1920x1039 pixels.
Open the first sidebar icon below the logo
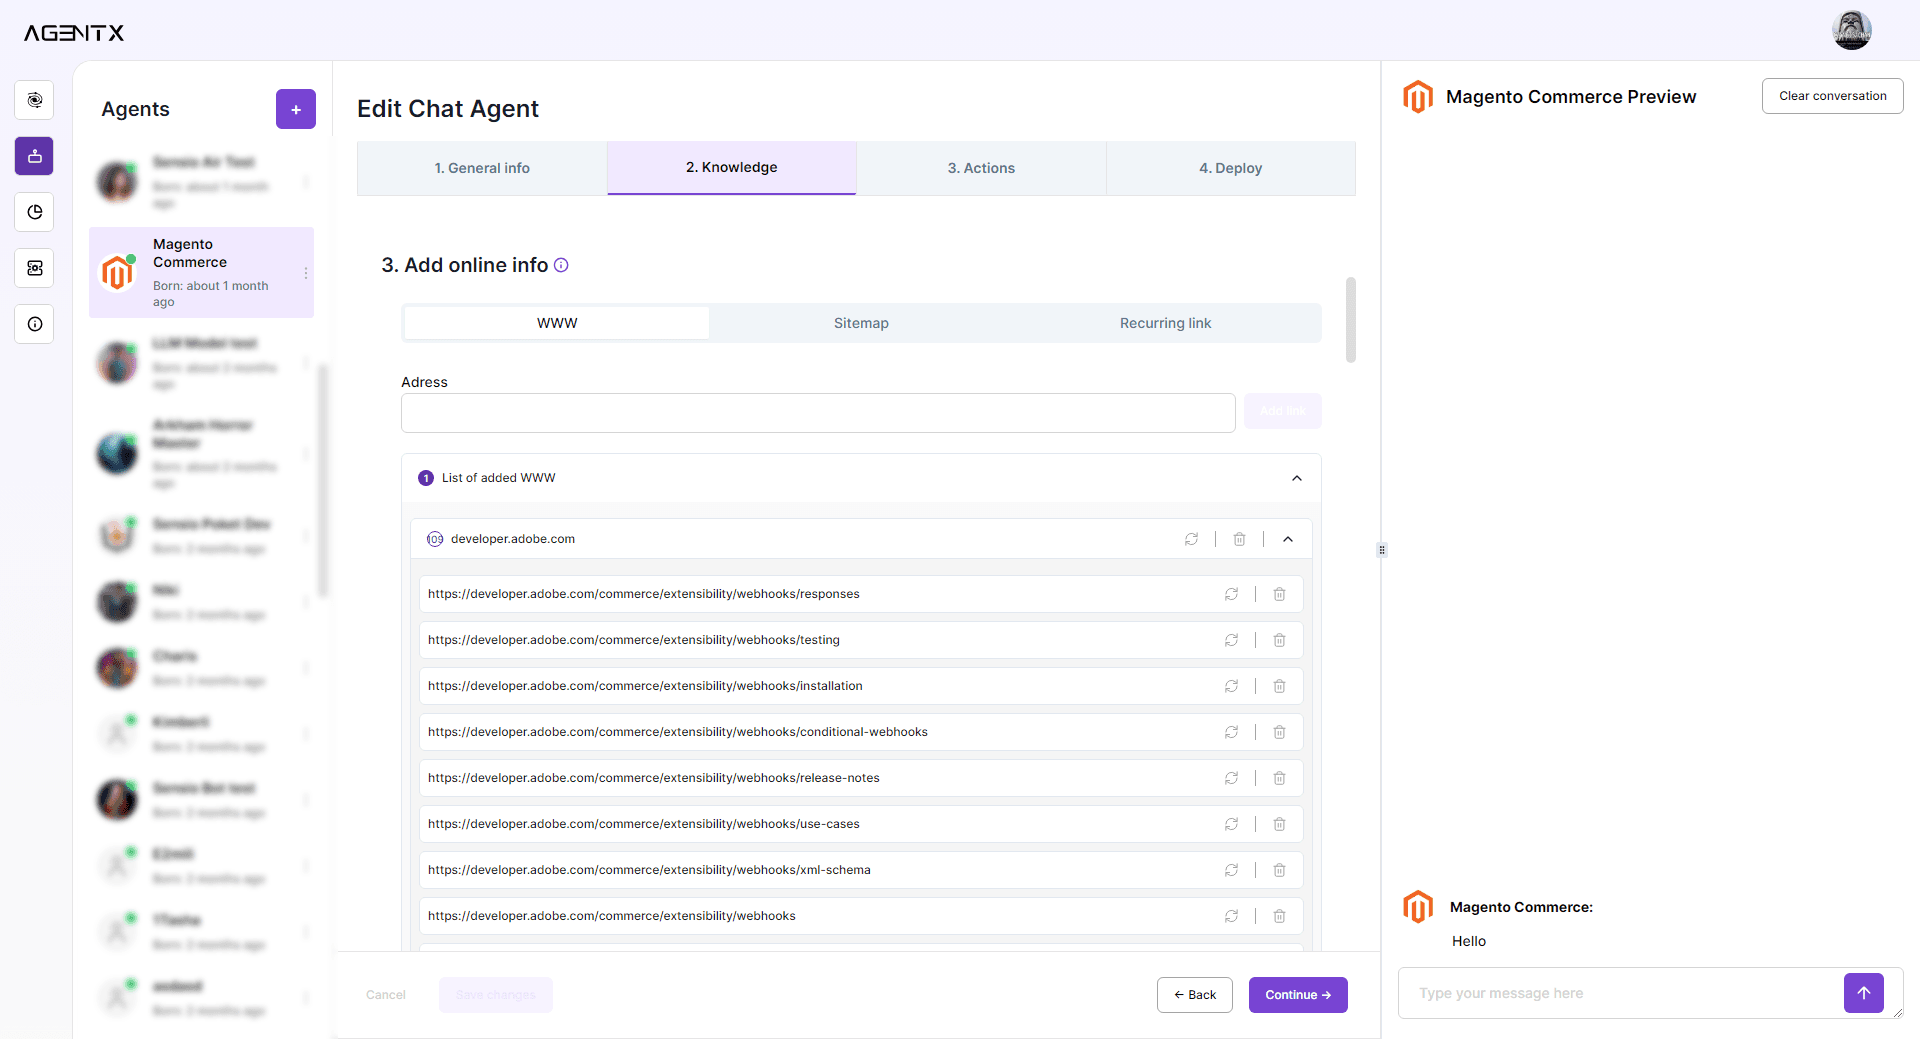coord(35,100)
